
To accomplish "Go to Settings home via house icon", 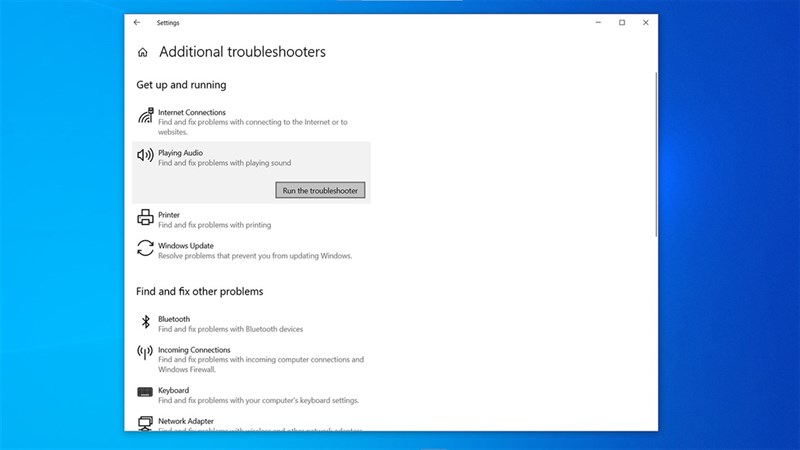I will (143, 52).
